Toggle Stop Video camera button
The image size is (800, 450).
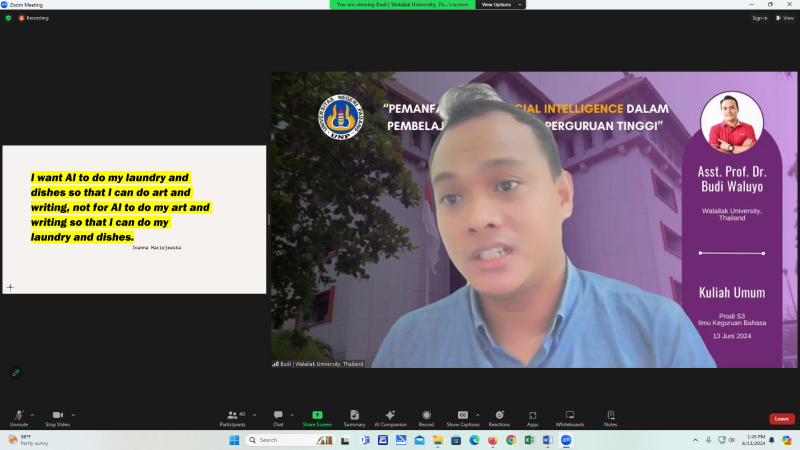pyautogui.click(x=58, y=418)
